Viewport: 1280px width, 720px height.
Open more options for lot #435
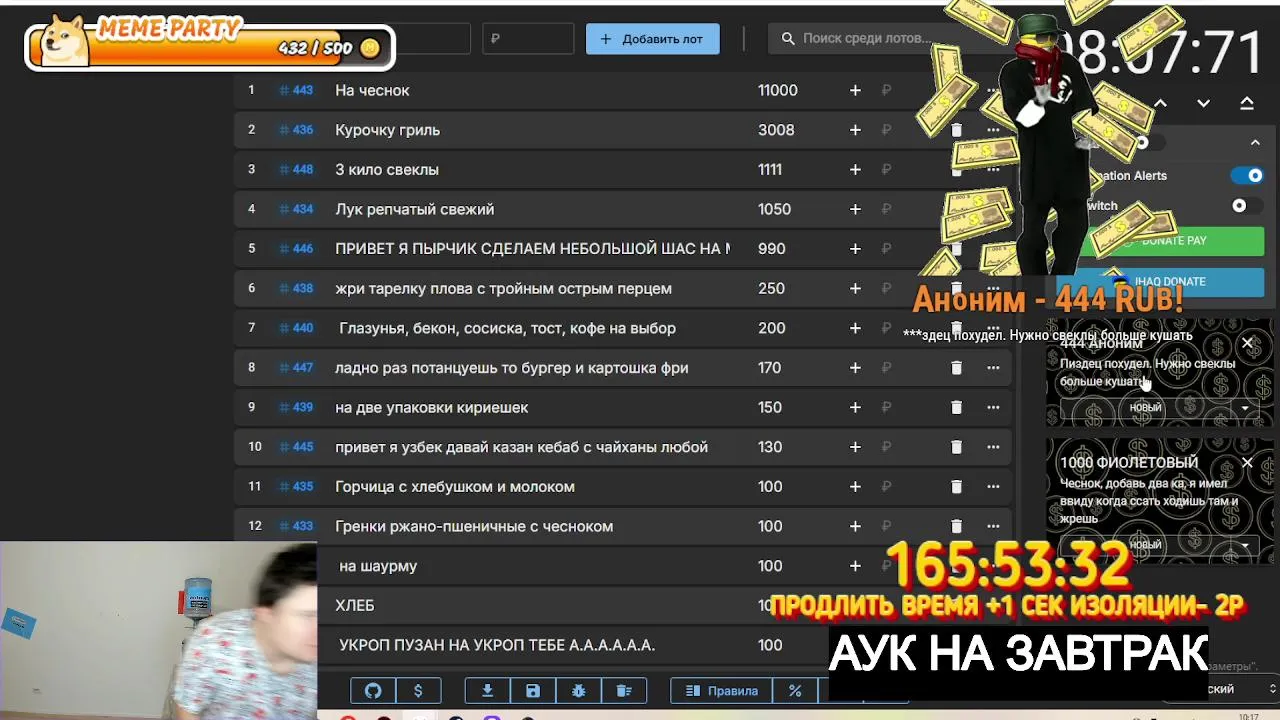(x=993, y=487)
